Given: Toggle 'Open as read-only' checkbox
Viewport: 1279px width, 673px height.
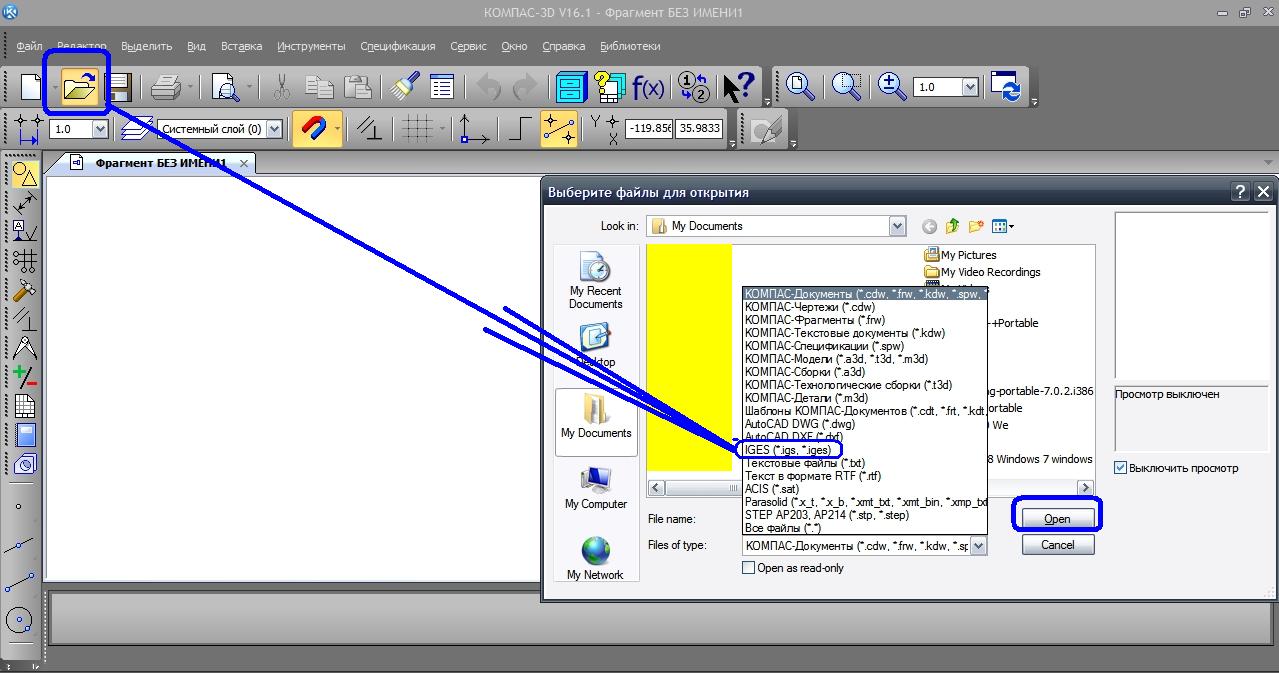Looking at the screenshot, I should [x=748, y=568].
